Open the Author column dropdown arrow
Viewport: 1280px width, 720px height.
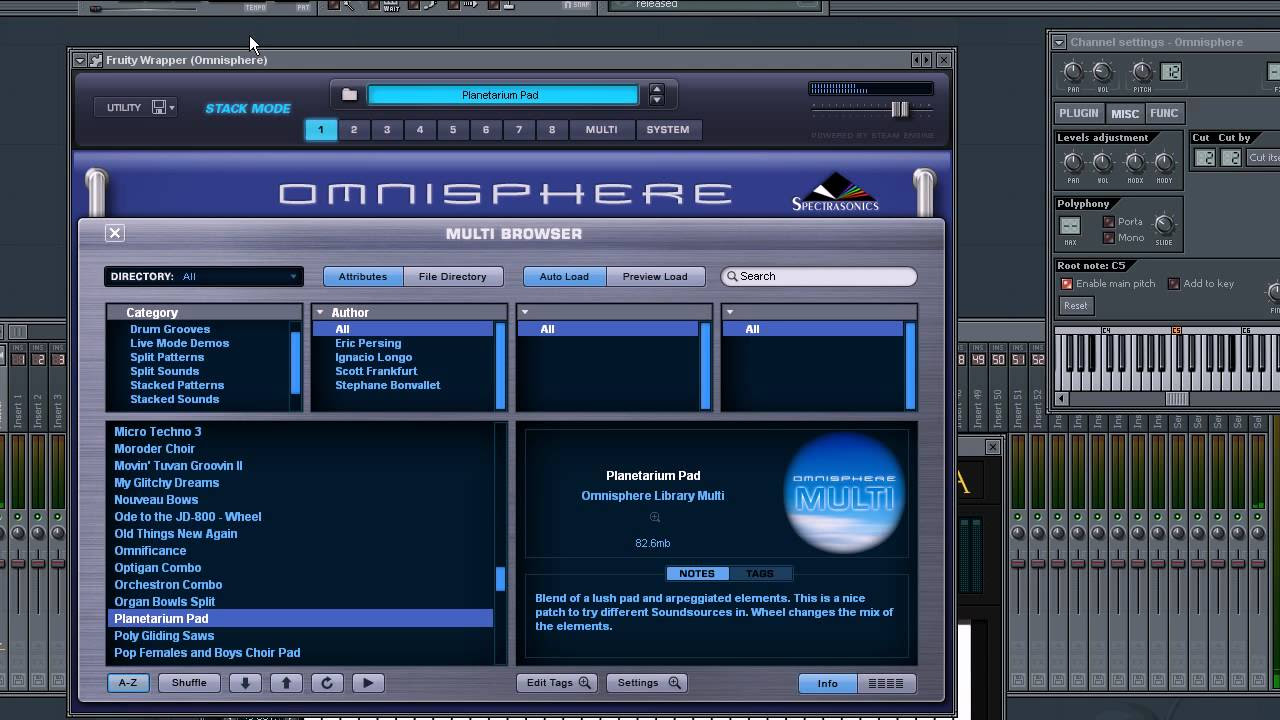(320, 312)
